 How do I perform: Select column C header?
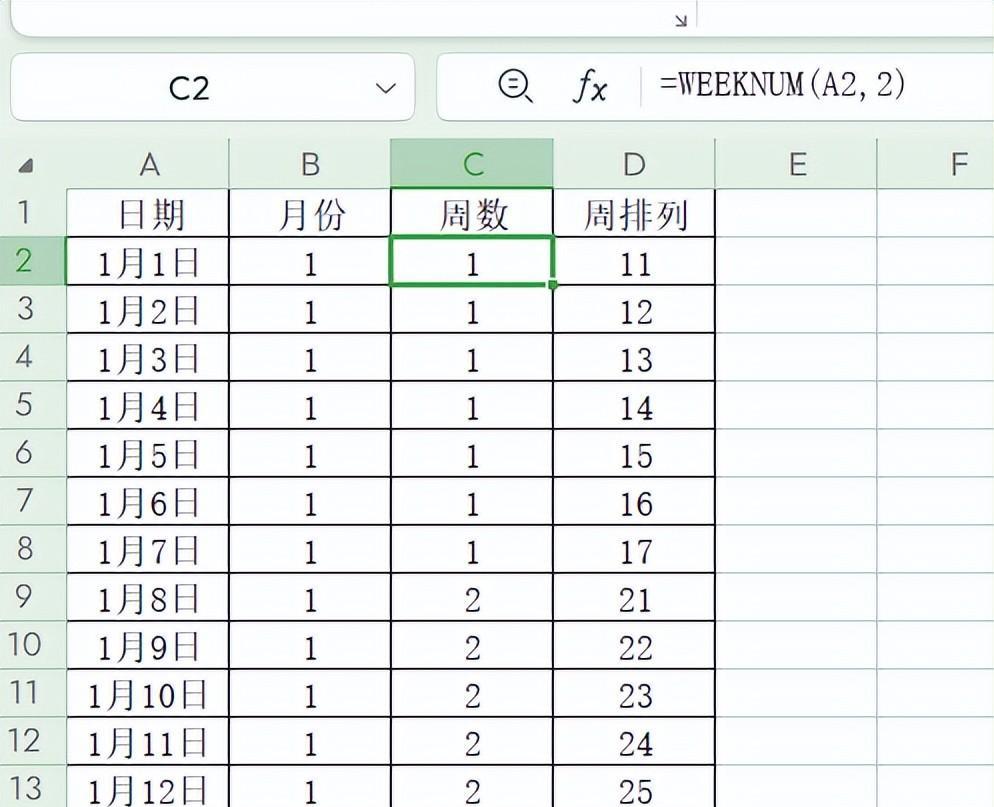point(472,165)
